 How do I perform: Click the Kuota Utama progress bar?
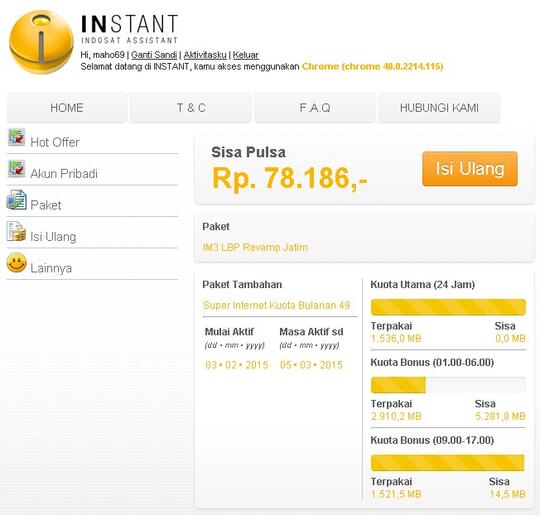click(x=448, y=307)
